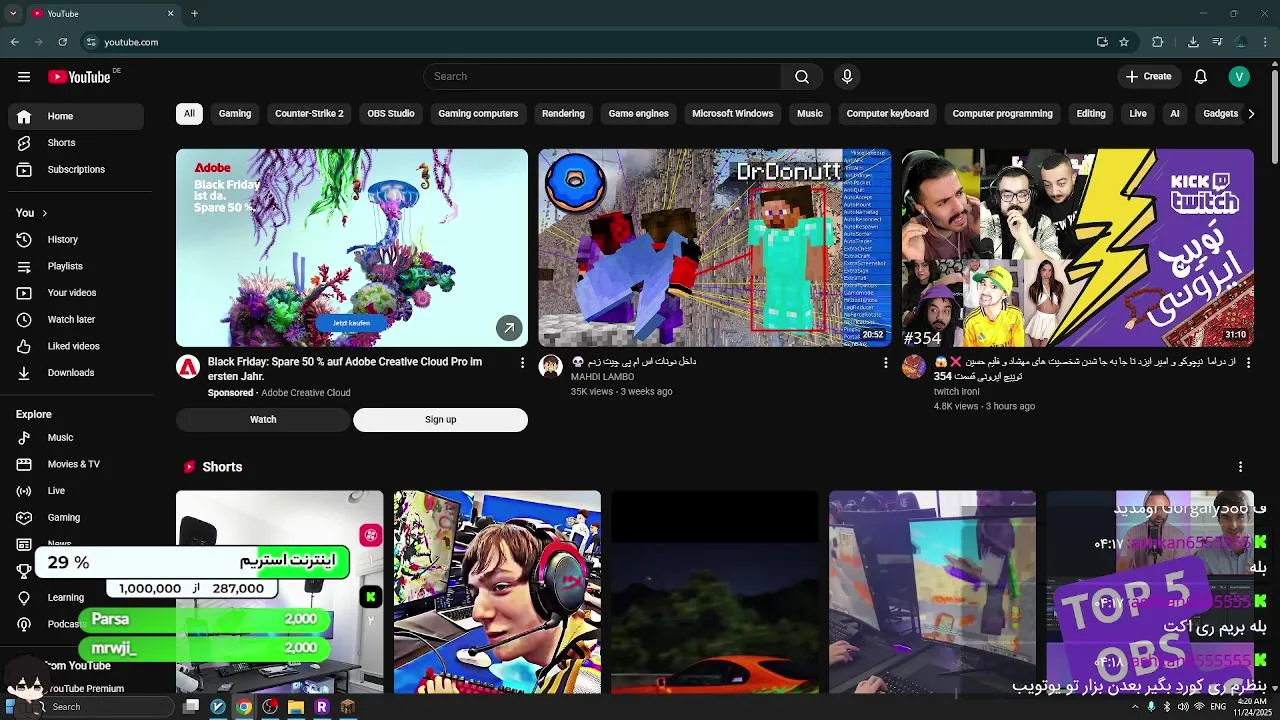Open Movies & TV in Explore
The height and width of the screenshot is (720, 1280).
pos(76,465)
